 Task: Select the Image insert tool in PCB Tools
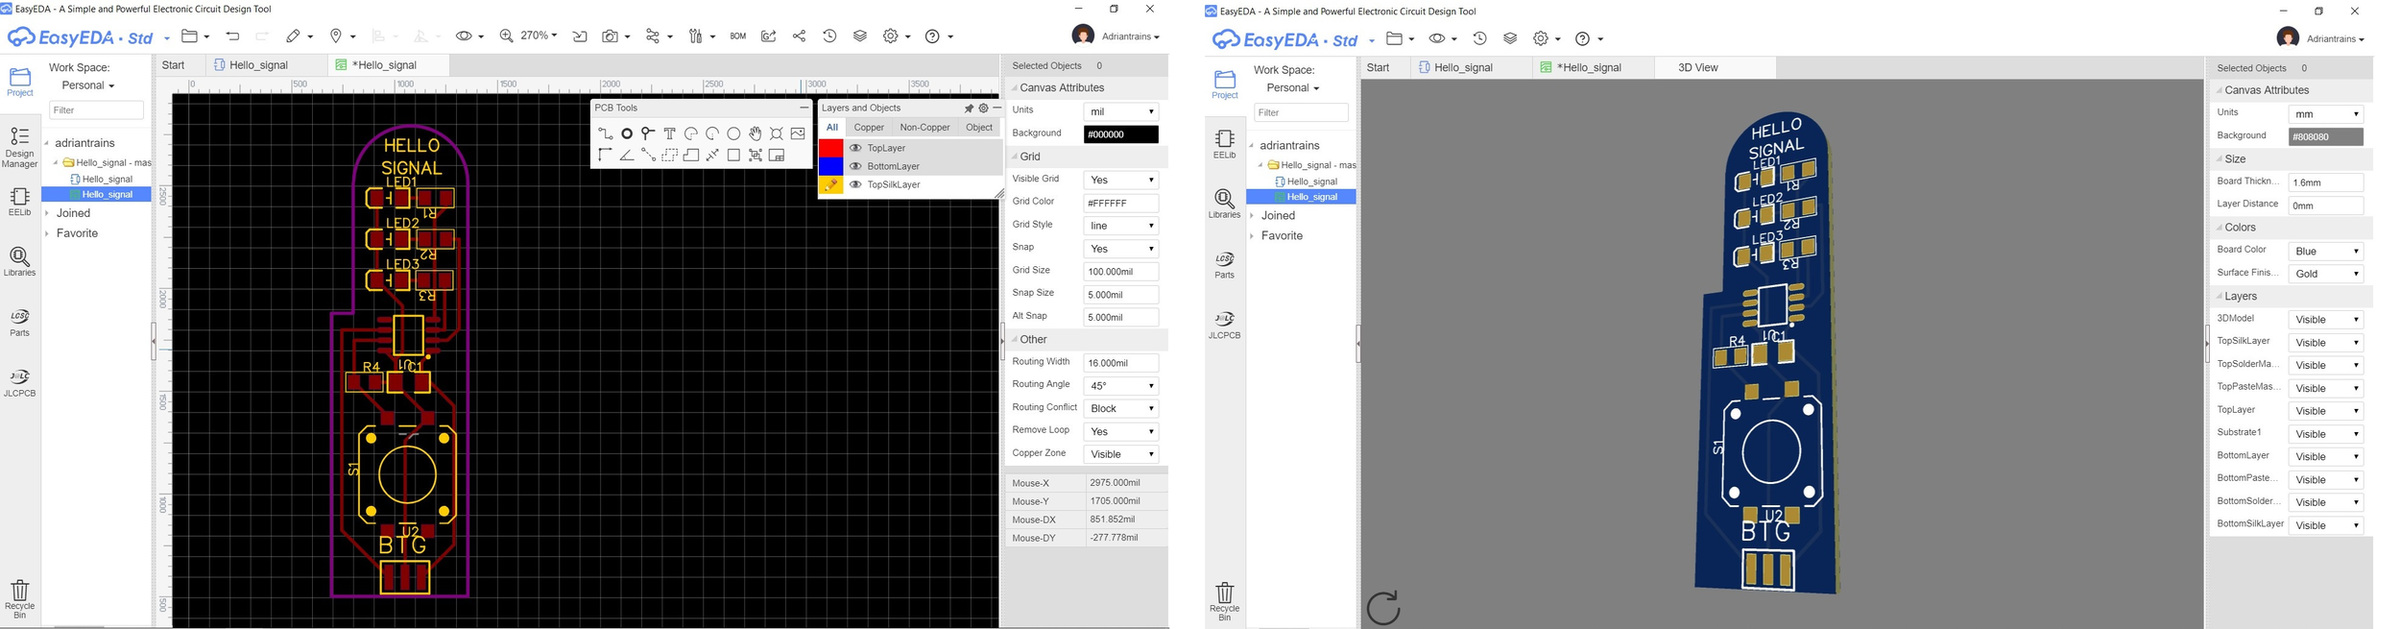[x=798, y=133]
